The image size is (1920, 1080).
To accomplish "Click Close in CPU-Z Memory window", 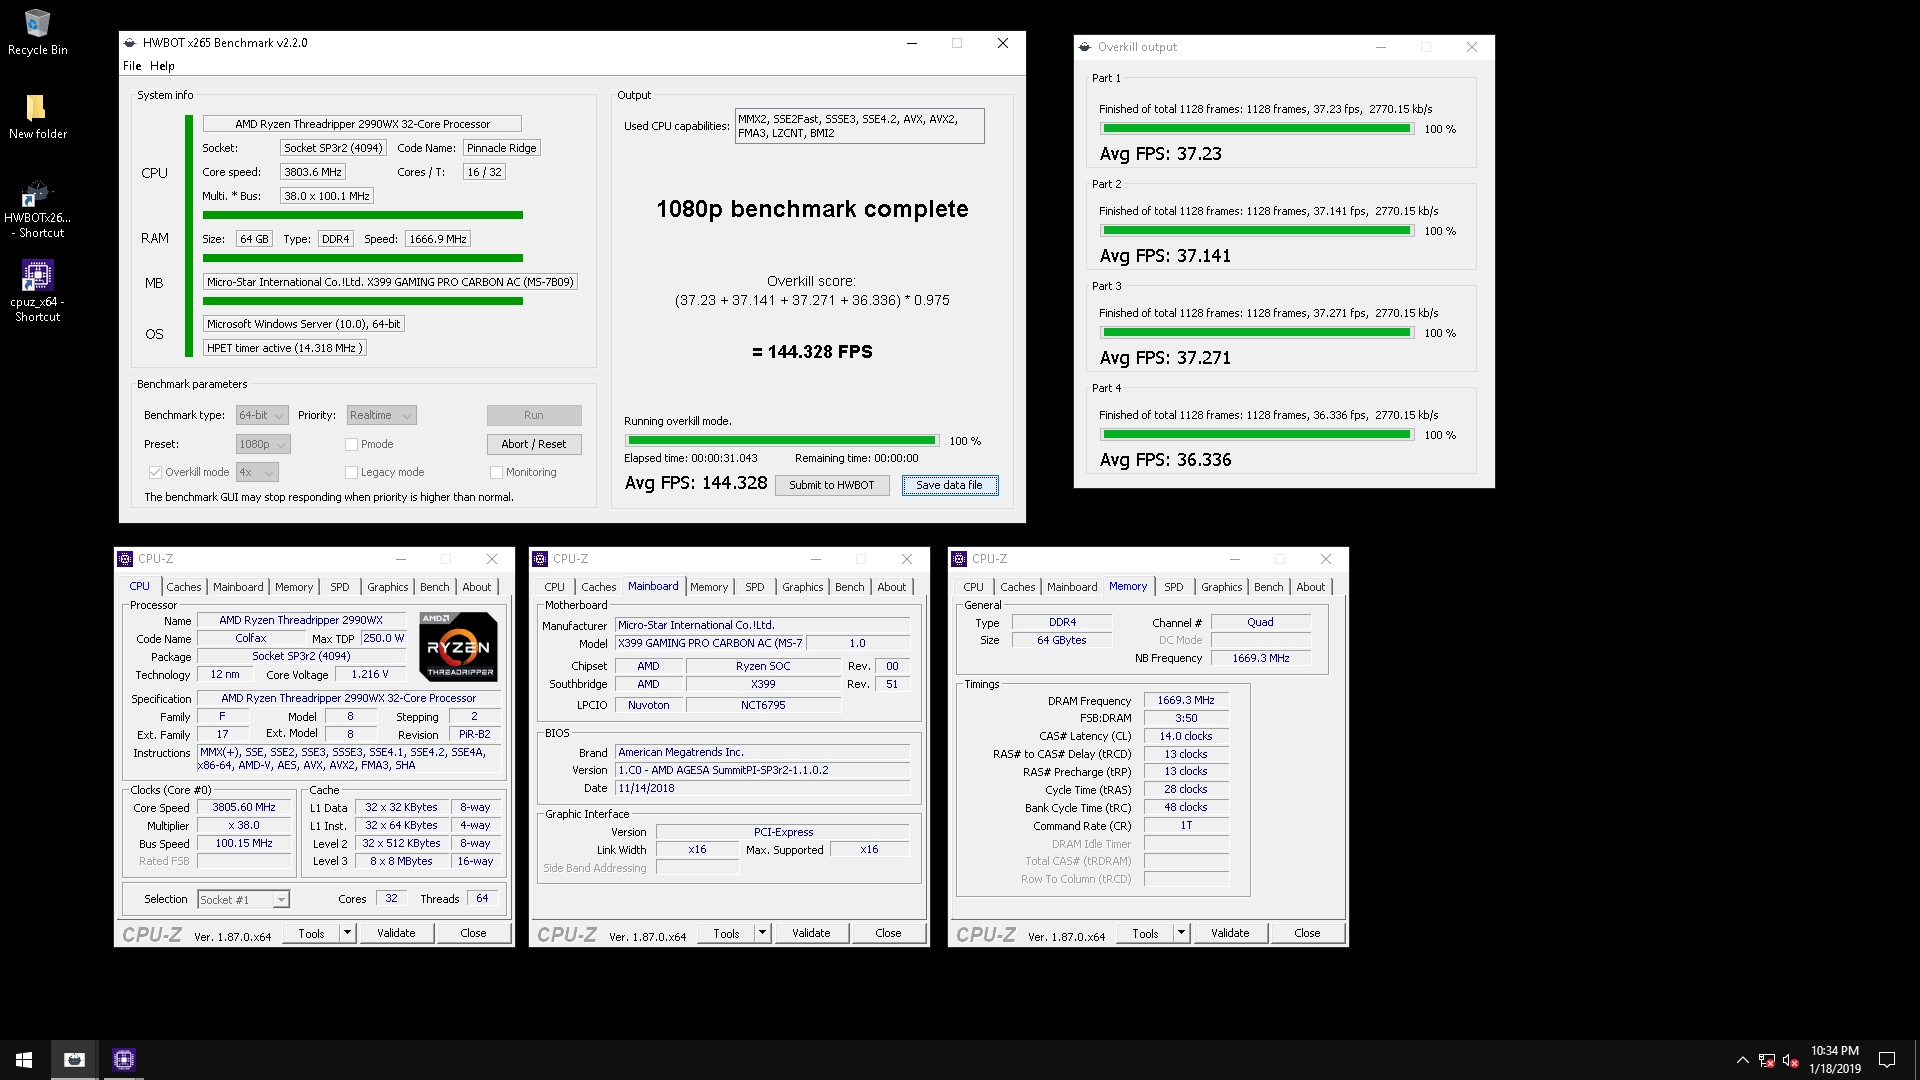I will (1307, 933).
